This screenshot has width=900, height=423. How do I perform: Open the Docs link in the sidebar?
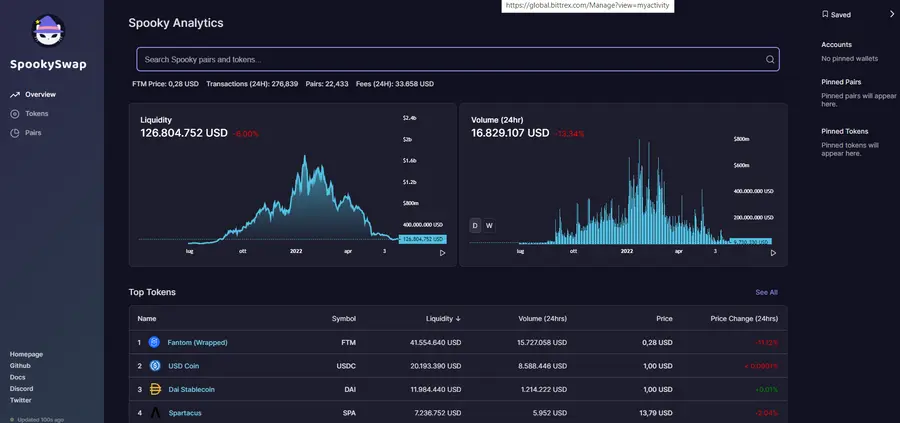pyautogui.click(x=17, y=377)
